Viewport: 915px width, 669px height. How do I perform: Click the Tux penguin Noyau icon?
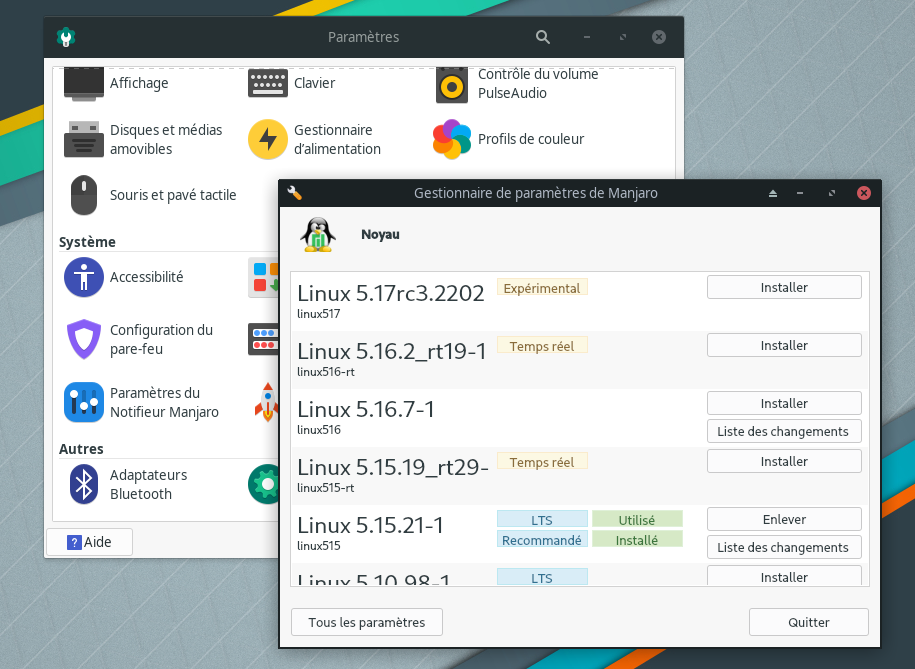point(318,235)
